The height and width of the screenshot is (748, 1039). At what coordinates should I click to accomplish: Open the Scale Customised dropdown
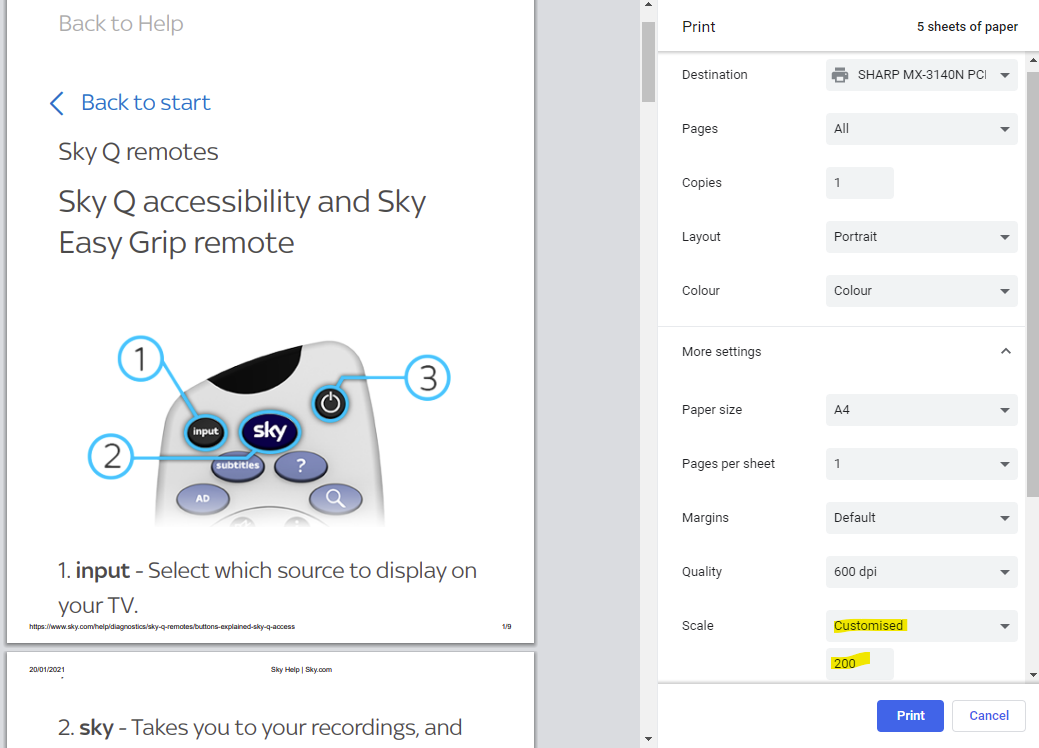pyautogui.click(x=921, y=626)
